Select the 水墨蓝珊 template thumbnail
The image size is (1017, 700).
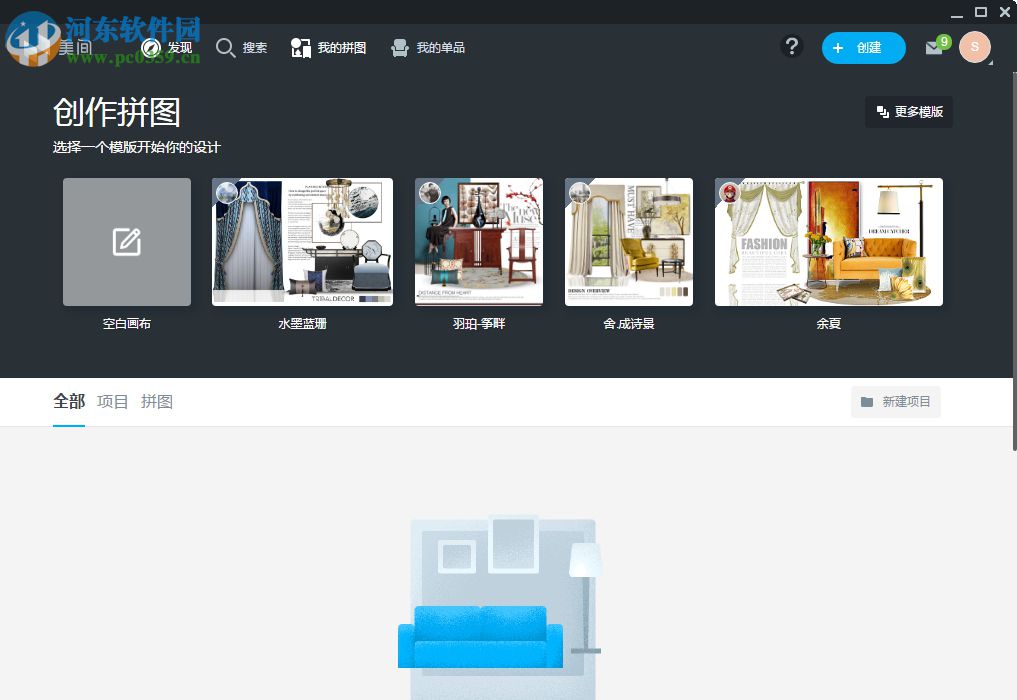(302, 241)
